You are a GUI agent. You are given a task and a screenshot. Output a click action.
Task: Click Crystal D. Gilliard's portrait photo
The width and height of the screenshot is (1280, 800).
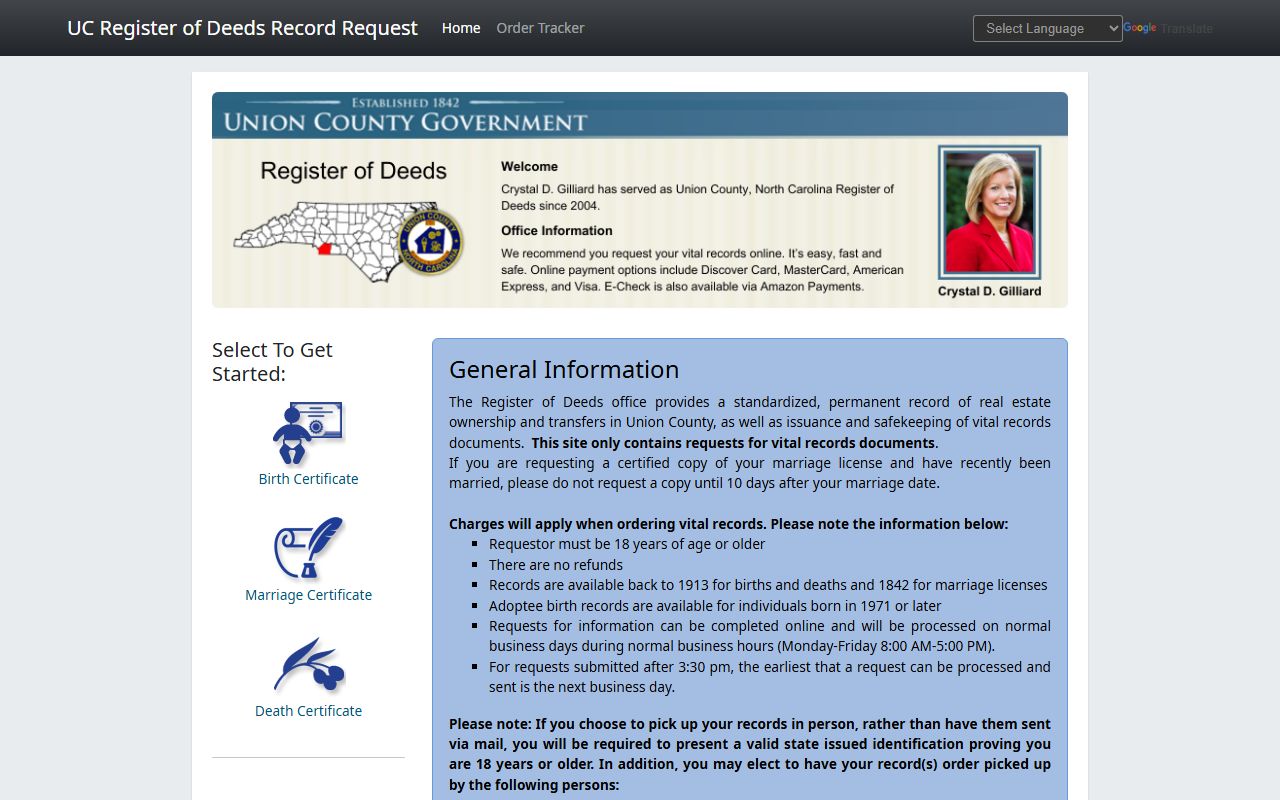[989, 212]
